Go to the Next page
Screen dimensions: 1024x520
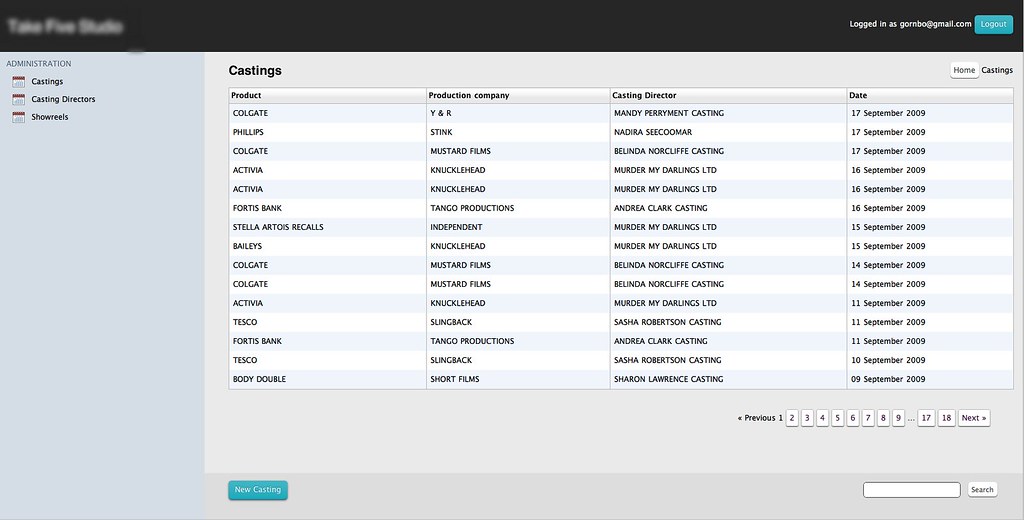tap(974, 418)
